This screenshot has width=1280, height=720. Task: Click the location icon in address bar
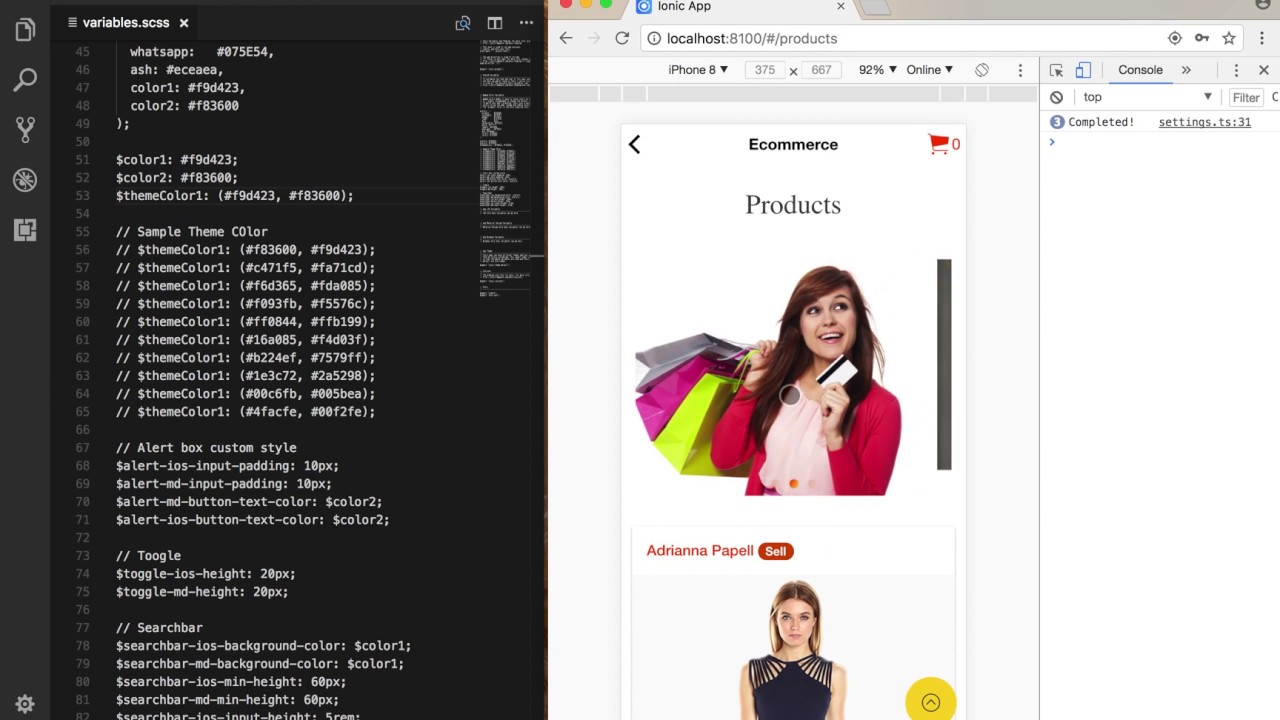1175,38
